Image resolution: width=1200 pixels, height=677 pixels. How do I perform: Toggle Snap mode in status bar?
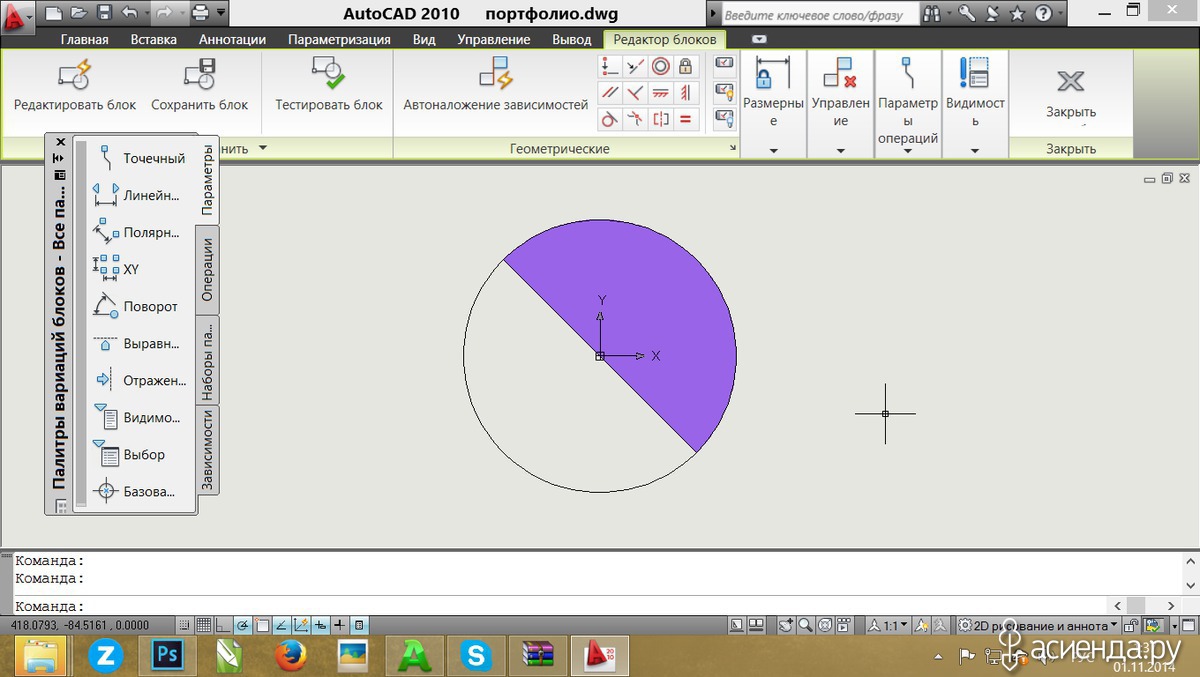point(183,625)
